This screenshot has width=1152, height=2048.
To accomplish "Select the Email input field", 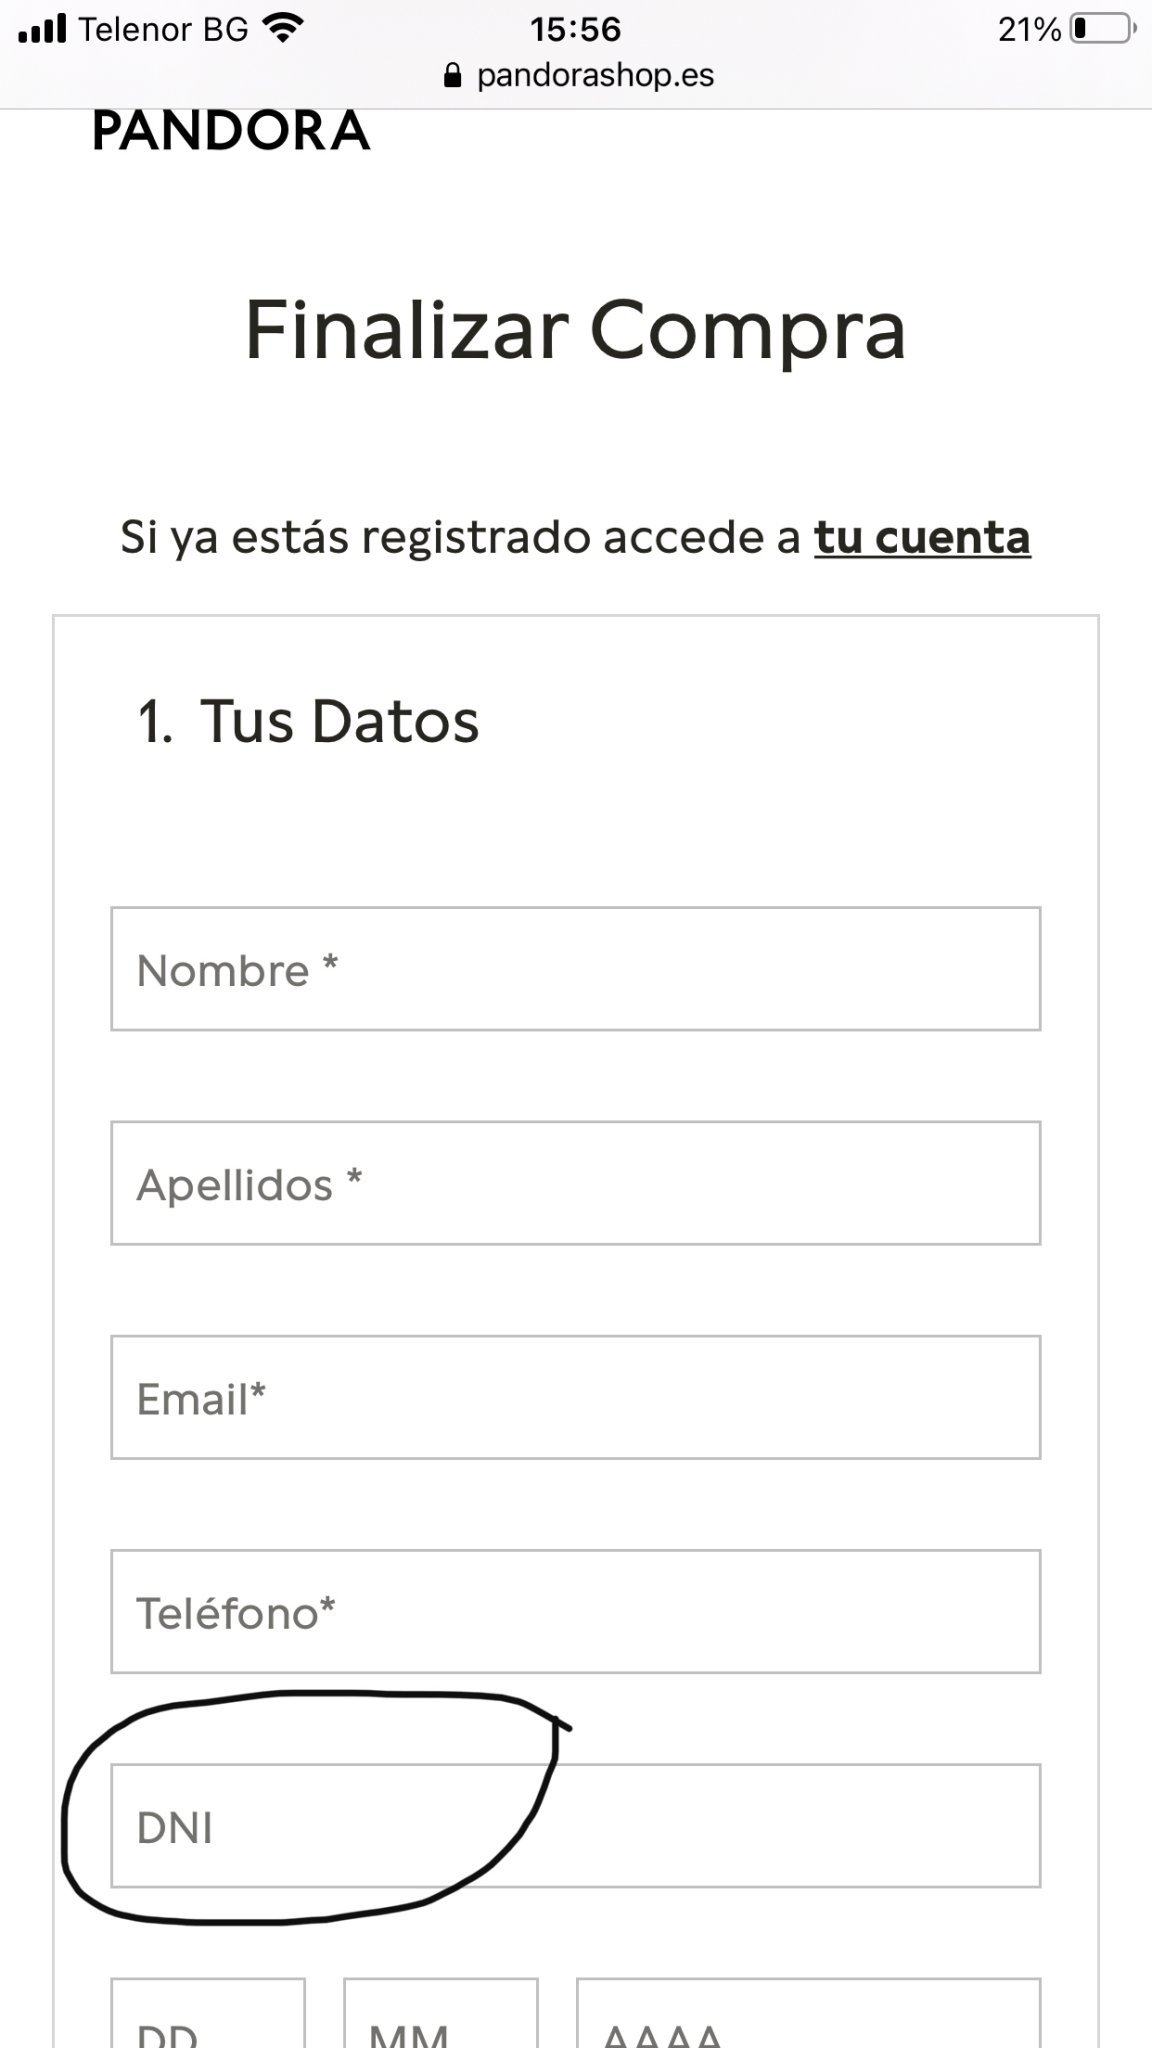I will point(576,1397).
